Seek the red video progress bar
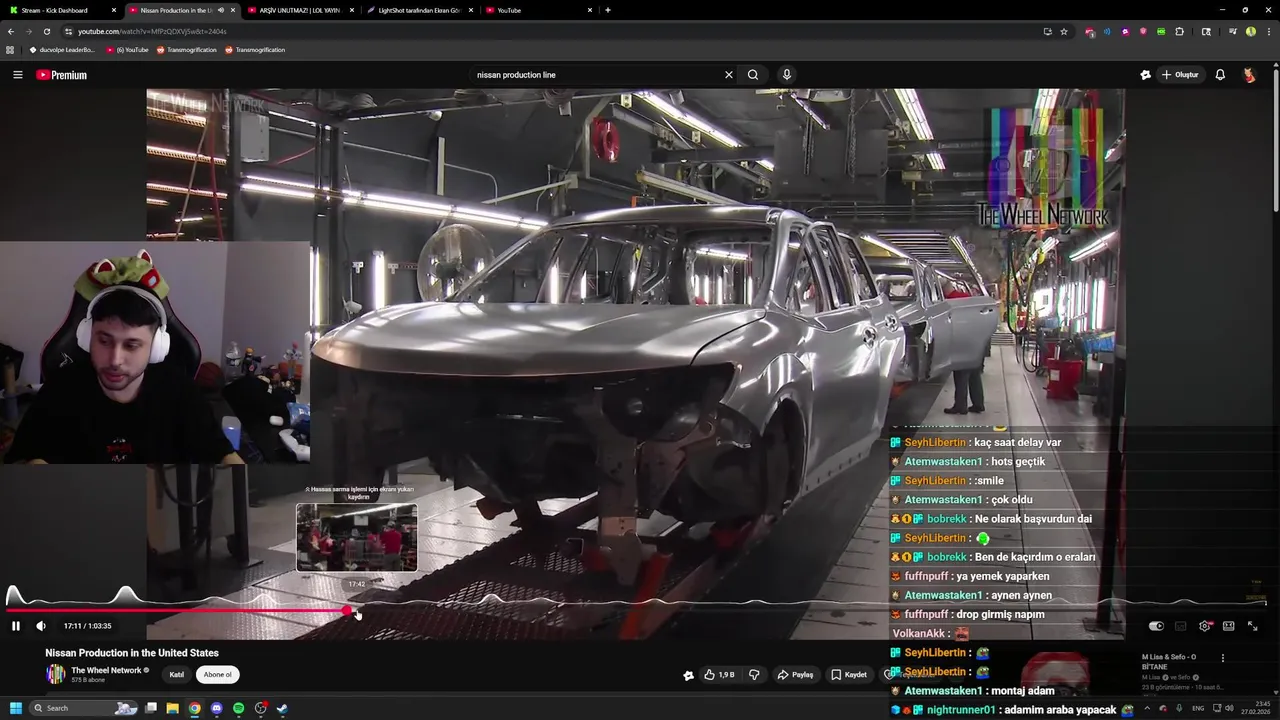The width and height of the screenshot is (1280, 720). pos(636,610)
